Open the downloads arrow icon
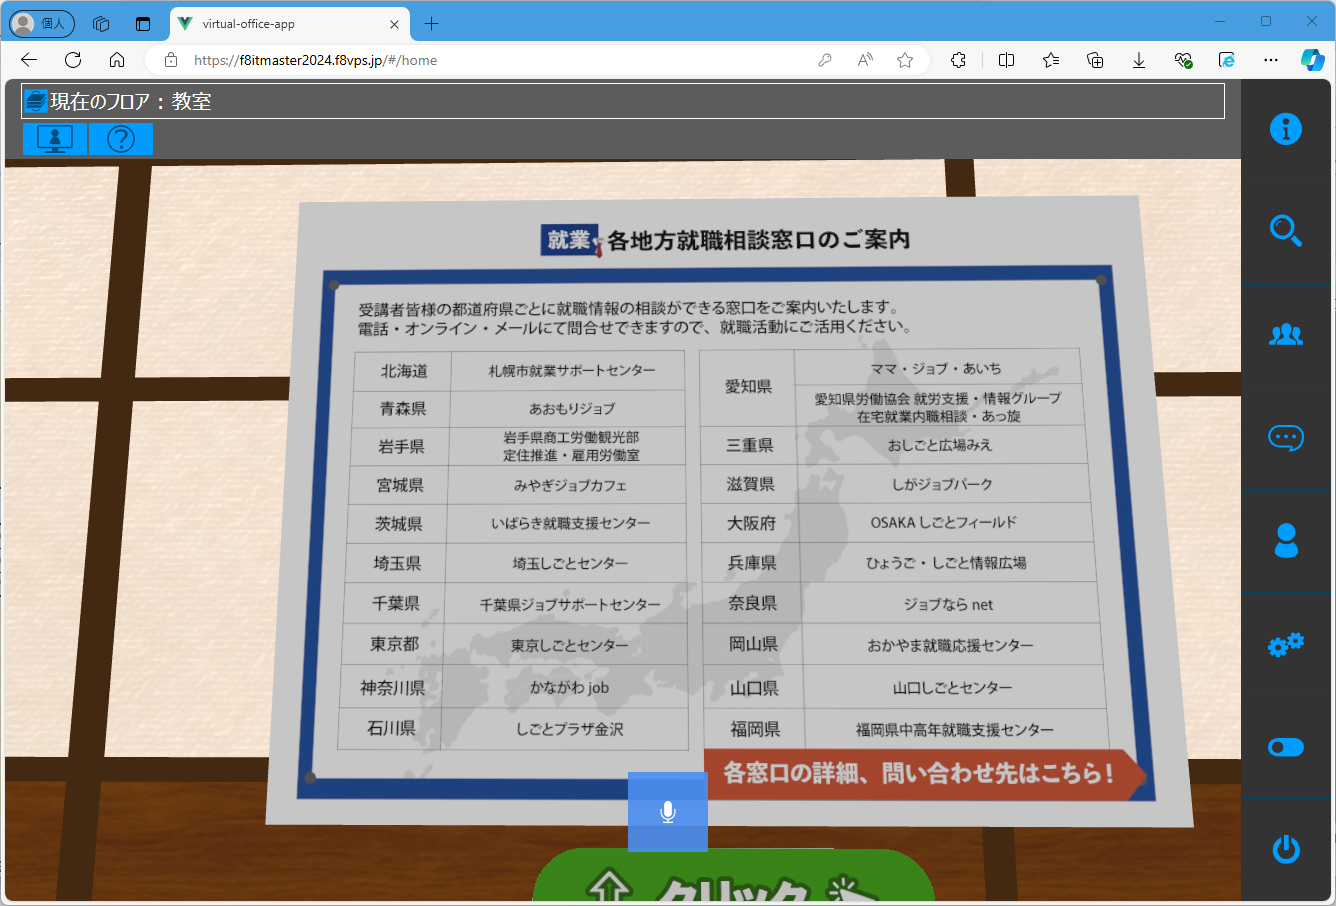The image size is (1336, 906). (1139, 60)
